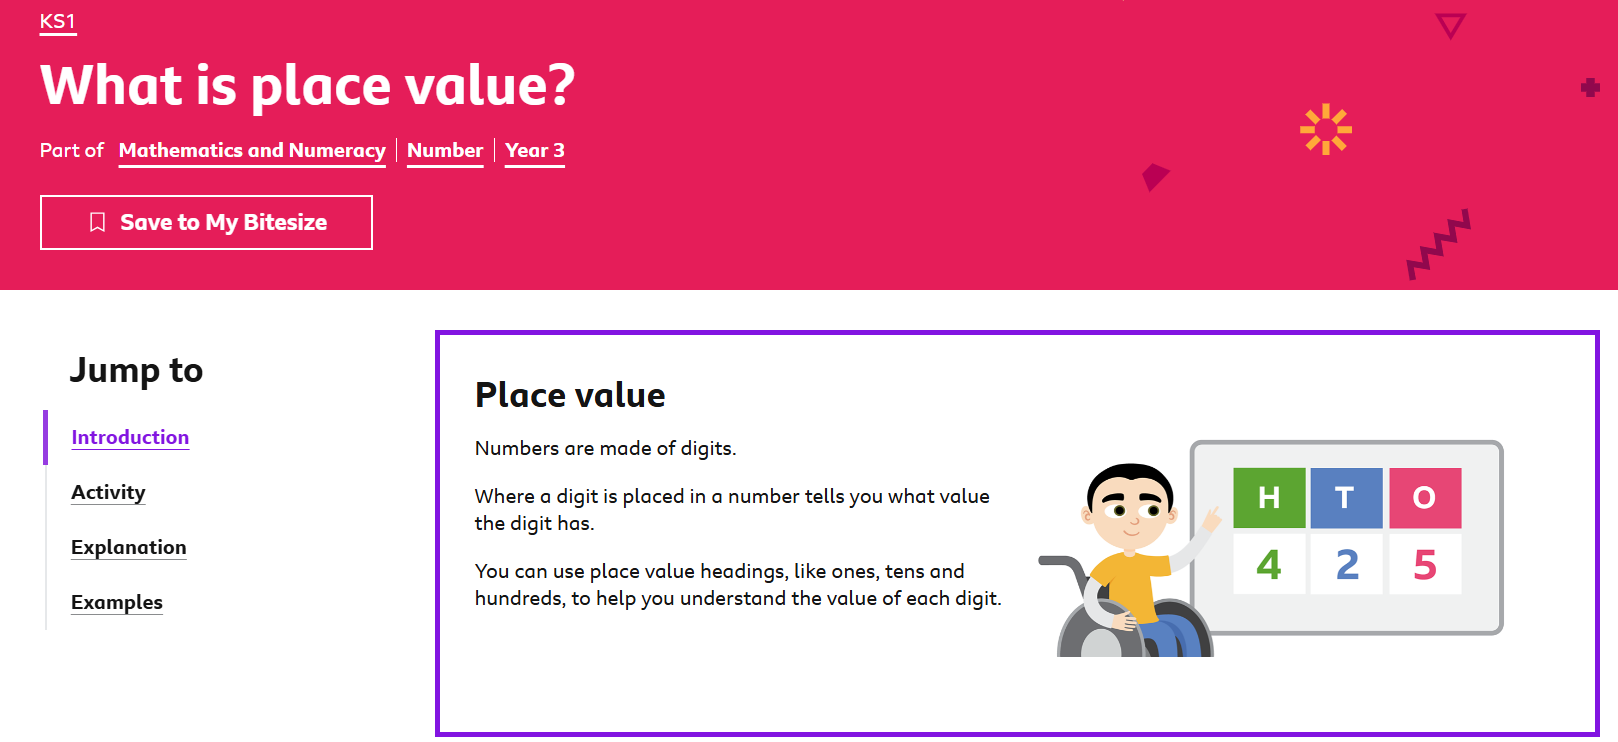Click the bookmark icon on Save button

pyautogui.click(x=97, y=222)
